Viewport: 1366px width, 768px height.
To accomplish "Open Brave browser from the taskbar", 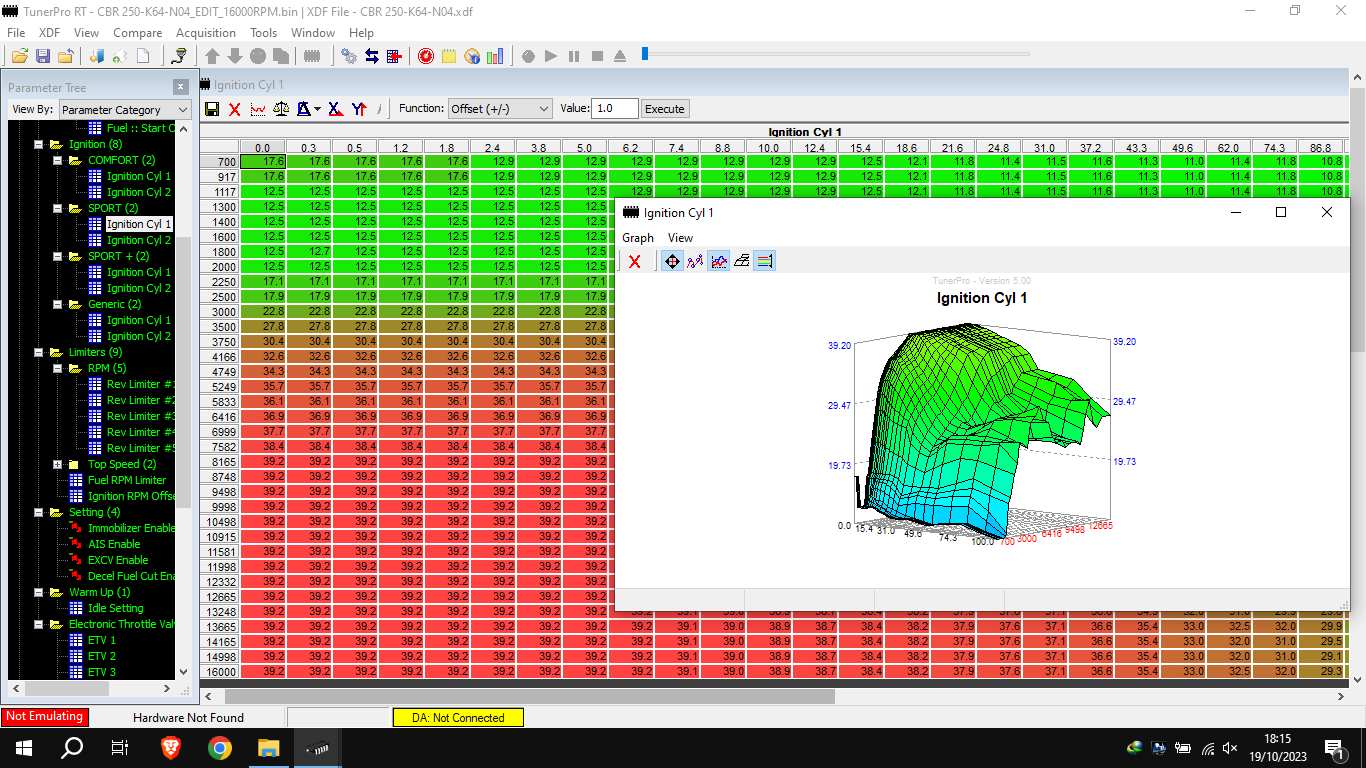I will tap(172, 748).
